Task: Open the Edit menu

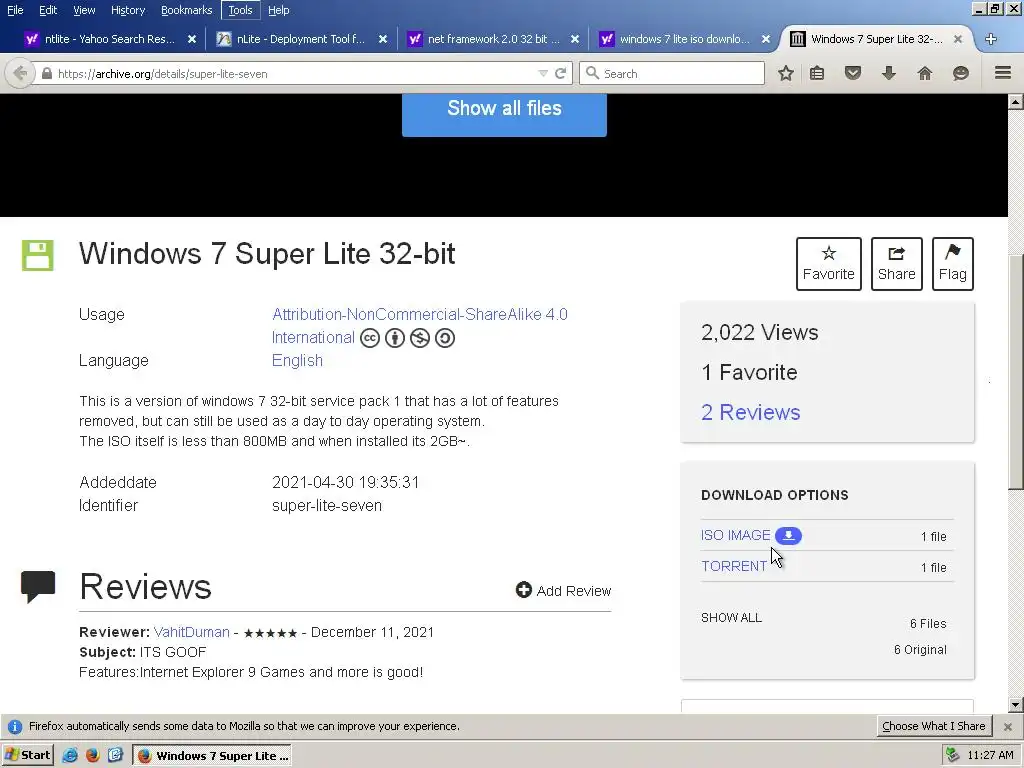Action: pyautogui.click(x=48, y=10)
